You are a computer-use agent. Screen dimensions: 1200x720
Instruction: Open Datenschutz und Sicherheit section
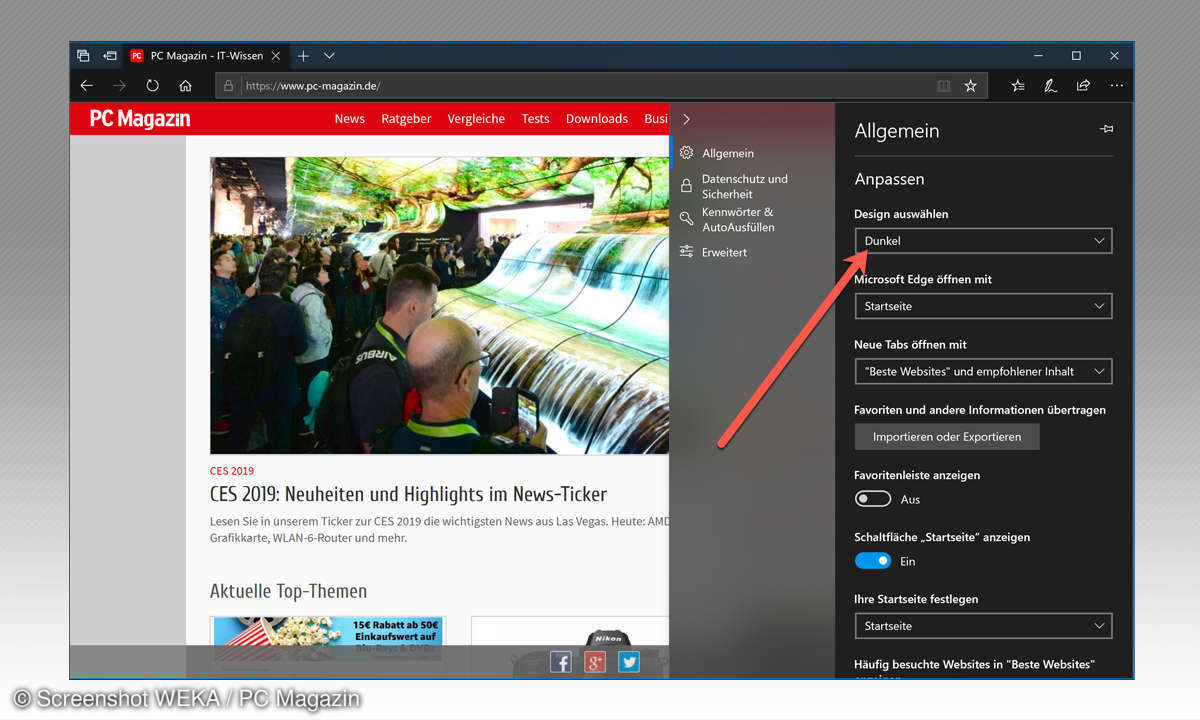tap(752, 186)
